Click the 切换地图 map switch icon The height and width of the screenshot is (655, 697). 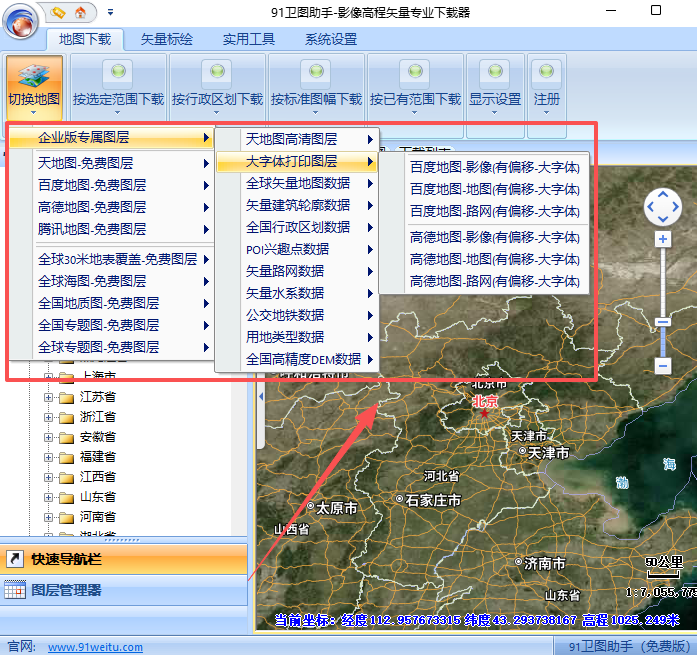point(34,75)
